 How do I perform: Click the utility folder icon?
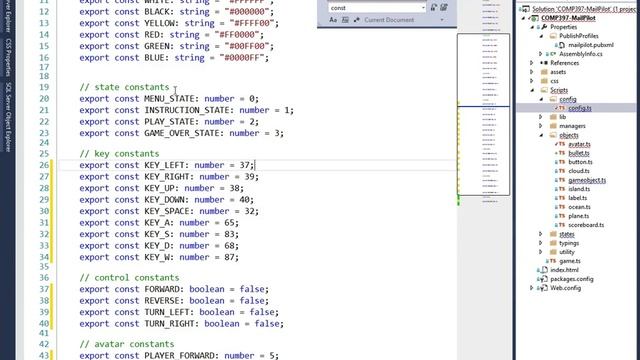point(553,252)
